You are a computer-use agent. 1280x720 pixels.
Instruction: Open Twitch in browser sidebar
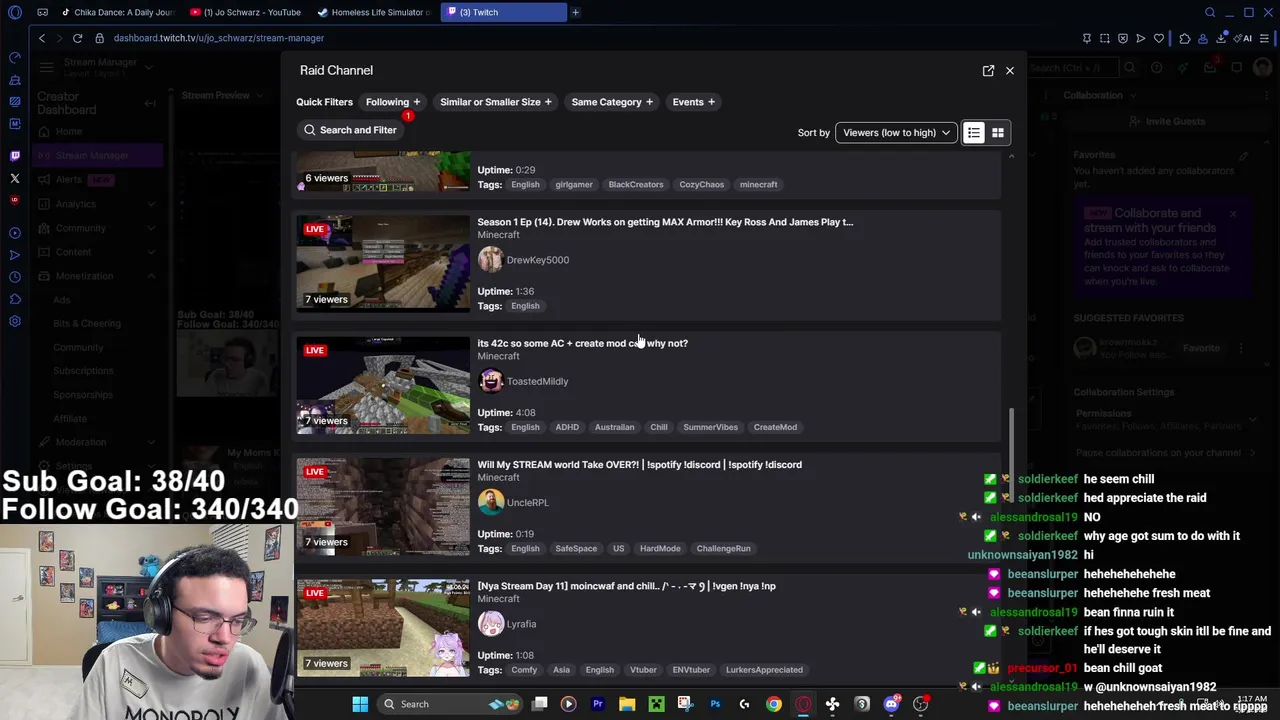click(14, 155)
